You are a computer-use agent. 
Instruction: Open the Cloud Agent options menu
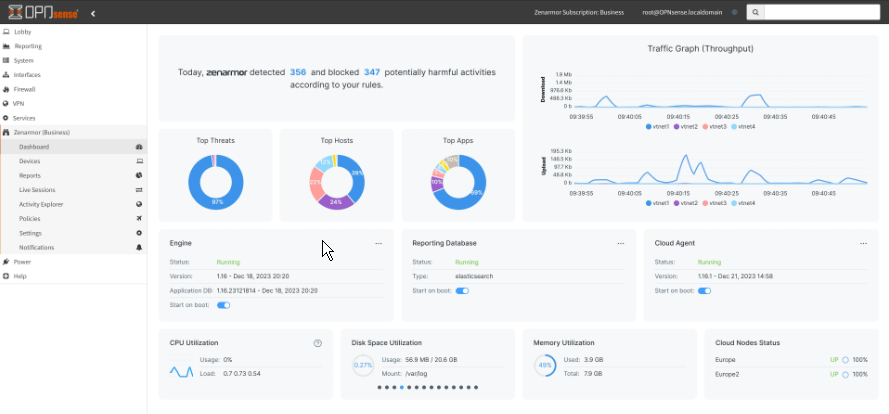[863, 243]
